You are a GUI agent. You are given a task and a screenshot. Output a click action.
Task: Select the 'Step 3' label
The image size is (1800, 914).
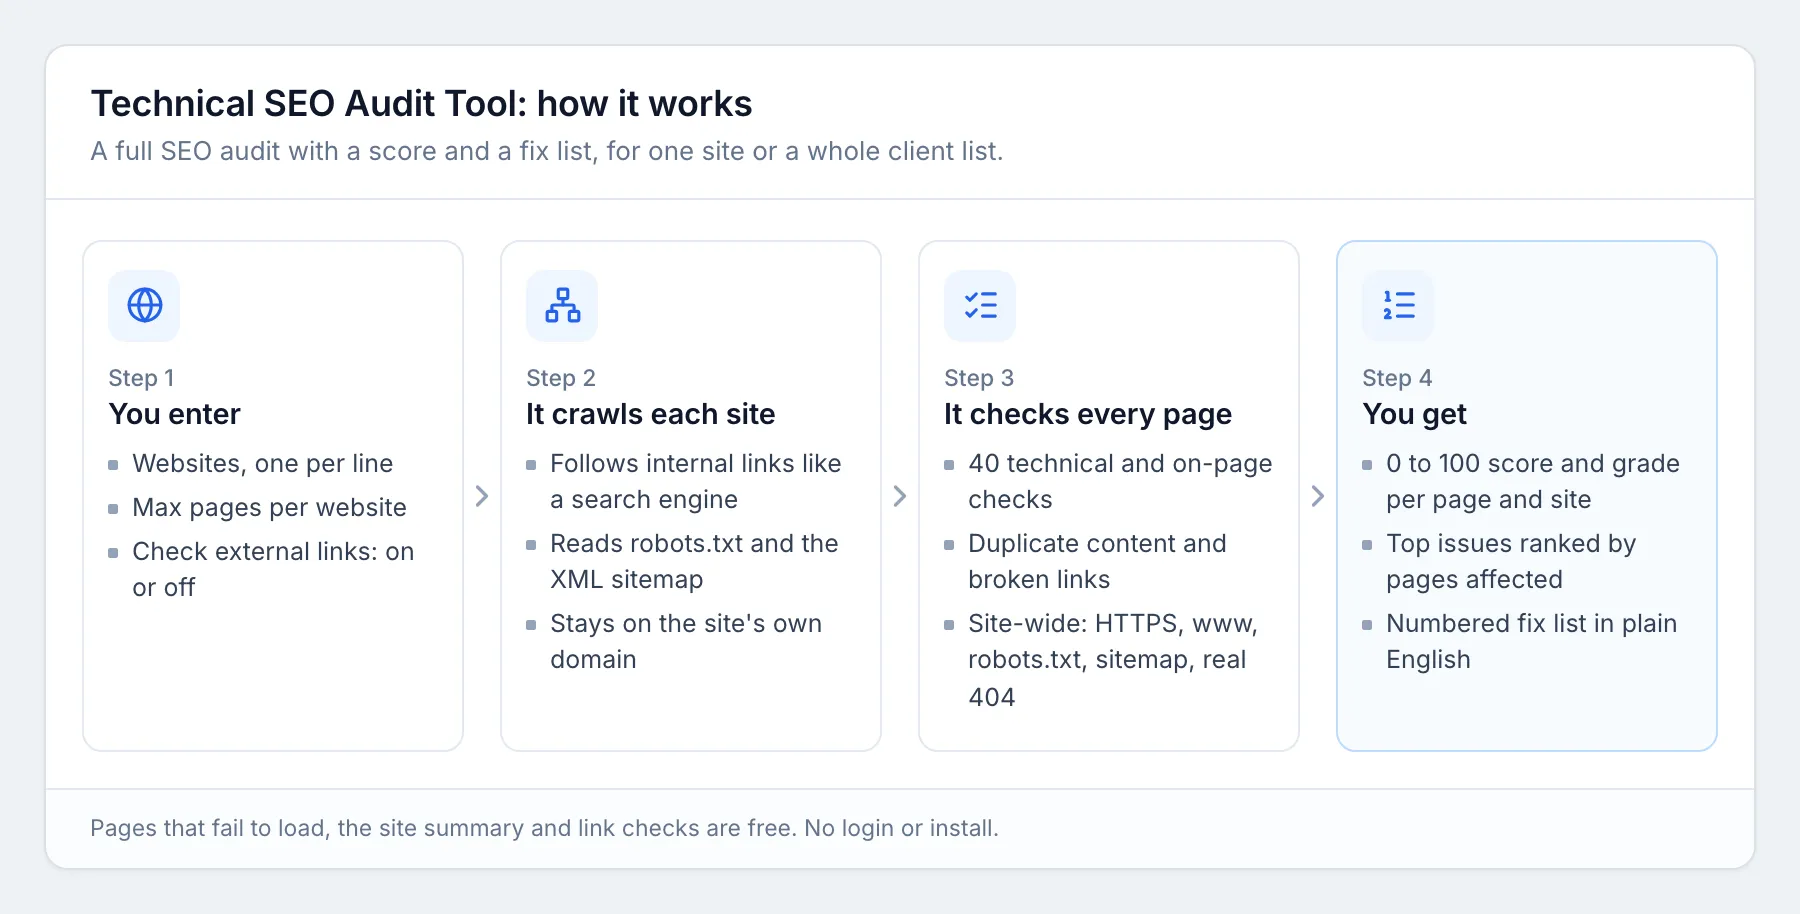[x=979, y=378]
